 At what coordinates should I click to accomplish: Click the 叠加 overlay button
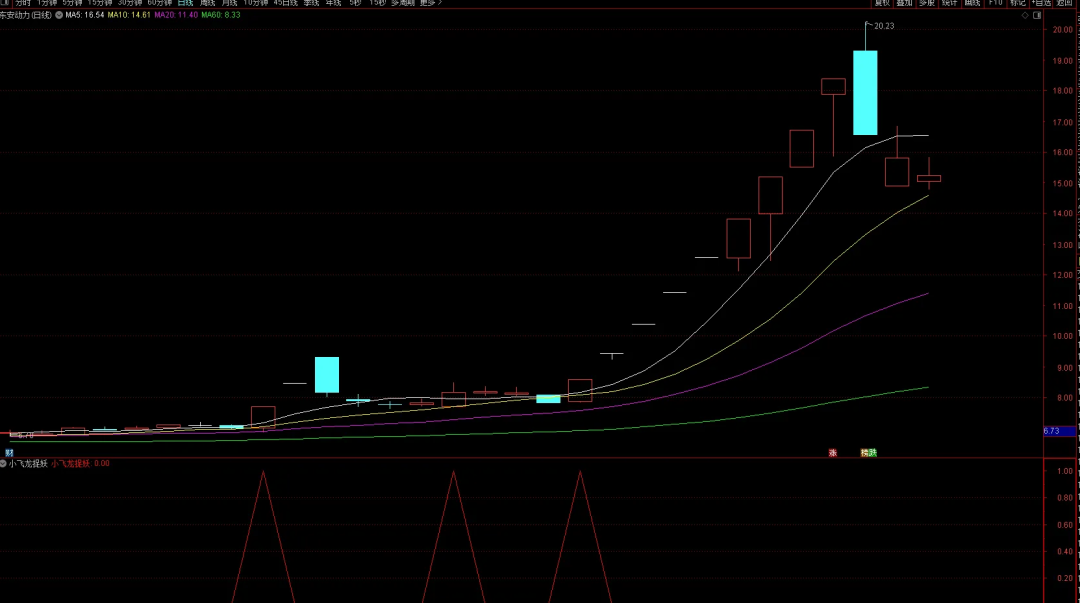[904, 3]
